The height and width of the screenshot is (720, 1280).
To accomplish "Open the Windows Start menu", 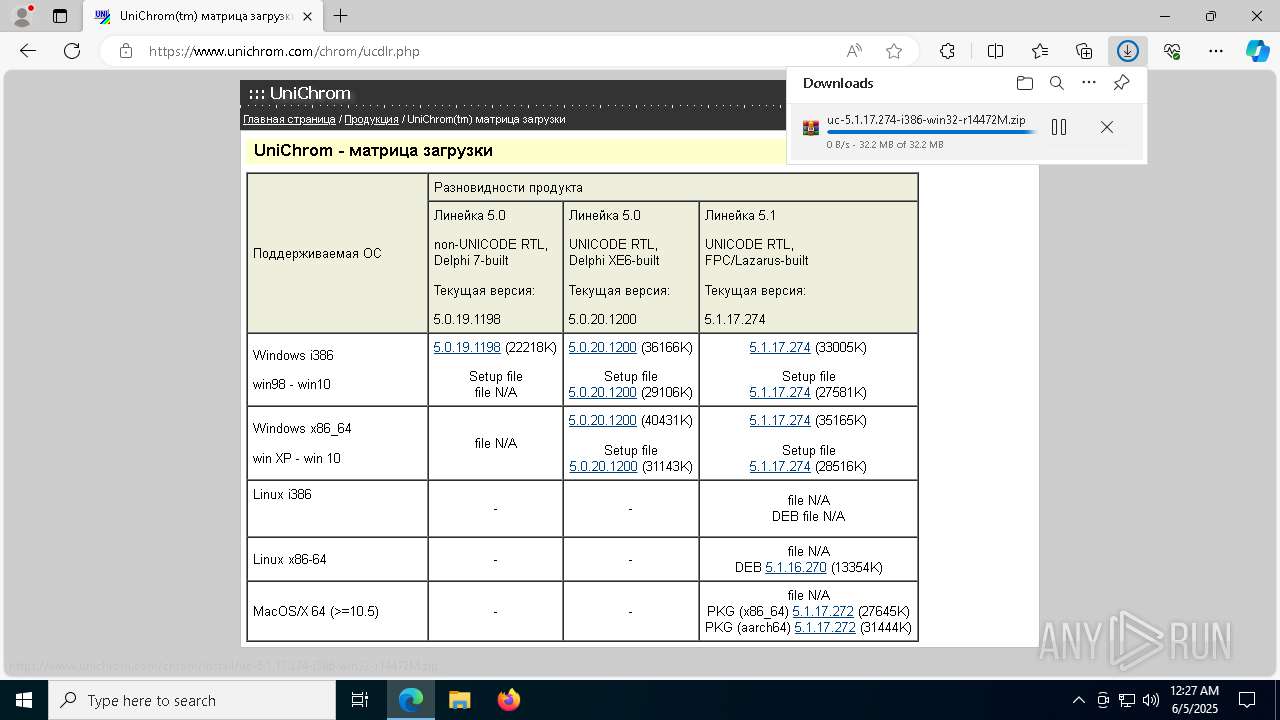I will pos(24,700).
